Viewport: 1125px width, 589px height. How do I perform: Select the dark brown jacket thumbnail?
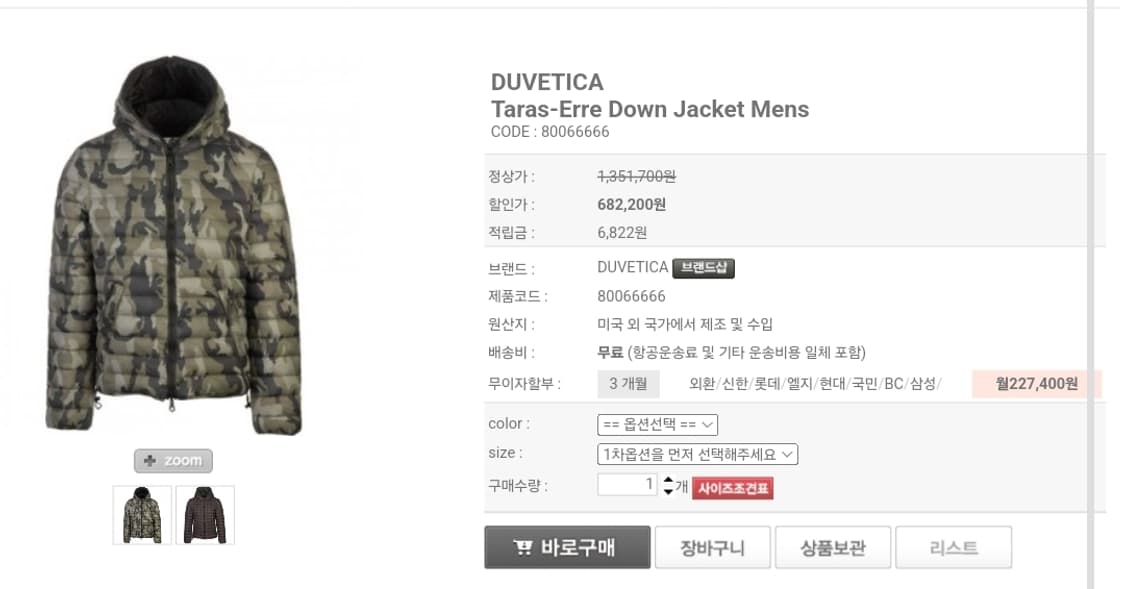(205, 515)
